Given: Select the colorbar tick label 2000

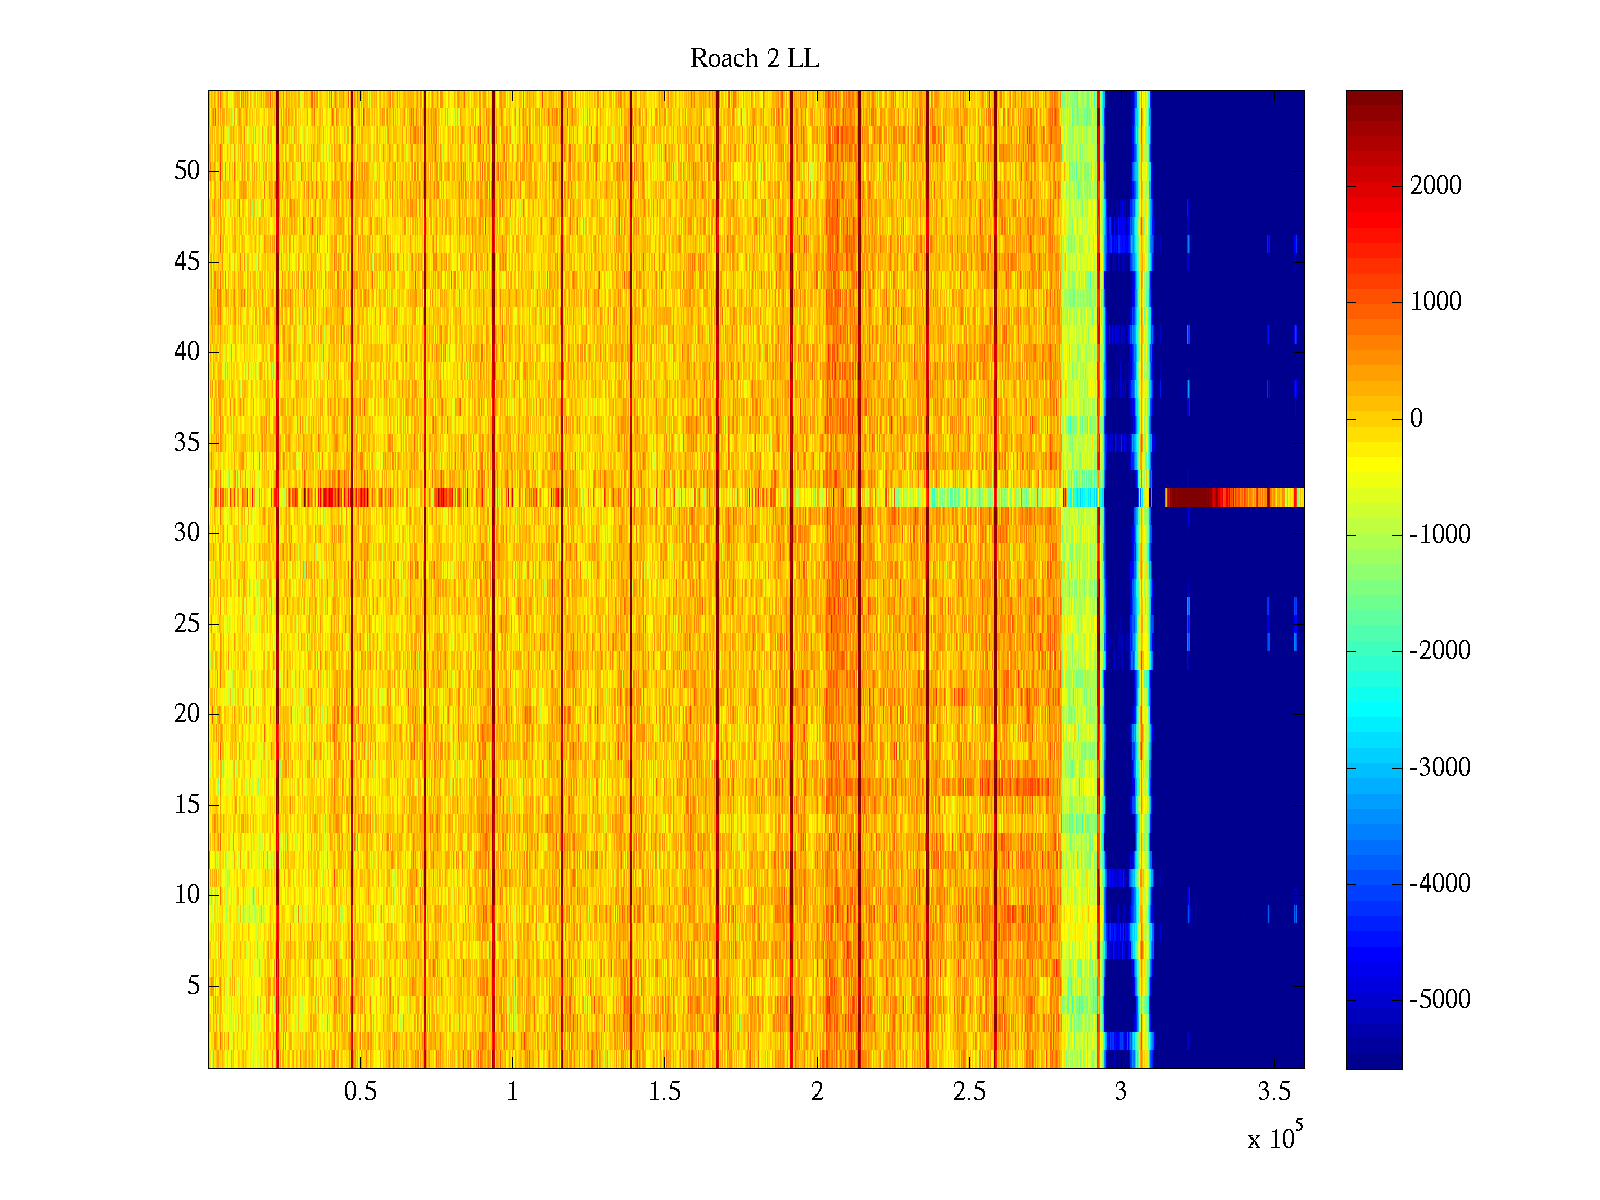Looking at the screenshot, I should click(x=1435, y=185).
